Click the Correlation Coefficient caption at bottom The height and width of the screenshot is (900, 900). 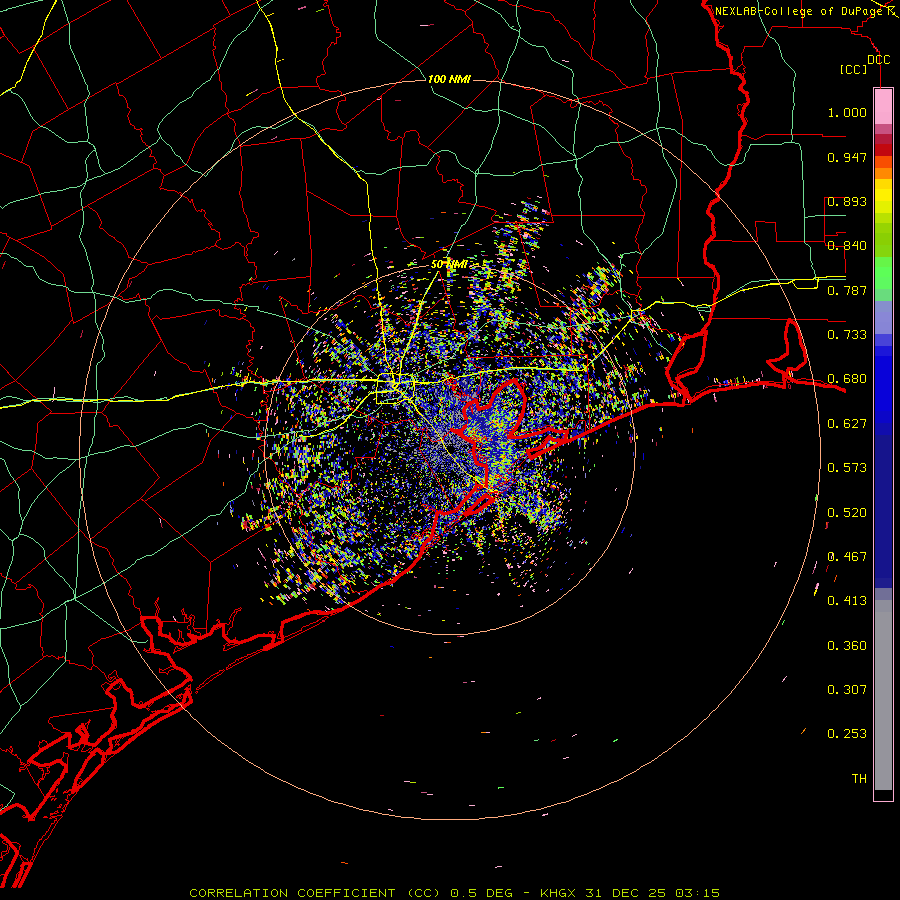pos(455,893)
